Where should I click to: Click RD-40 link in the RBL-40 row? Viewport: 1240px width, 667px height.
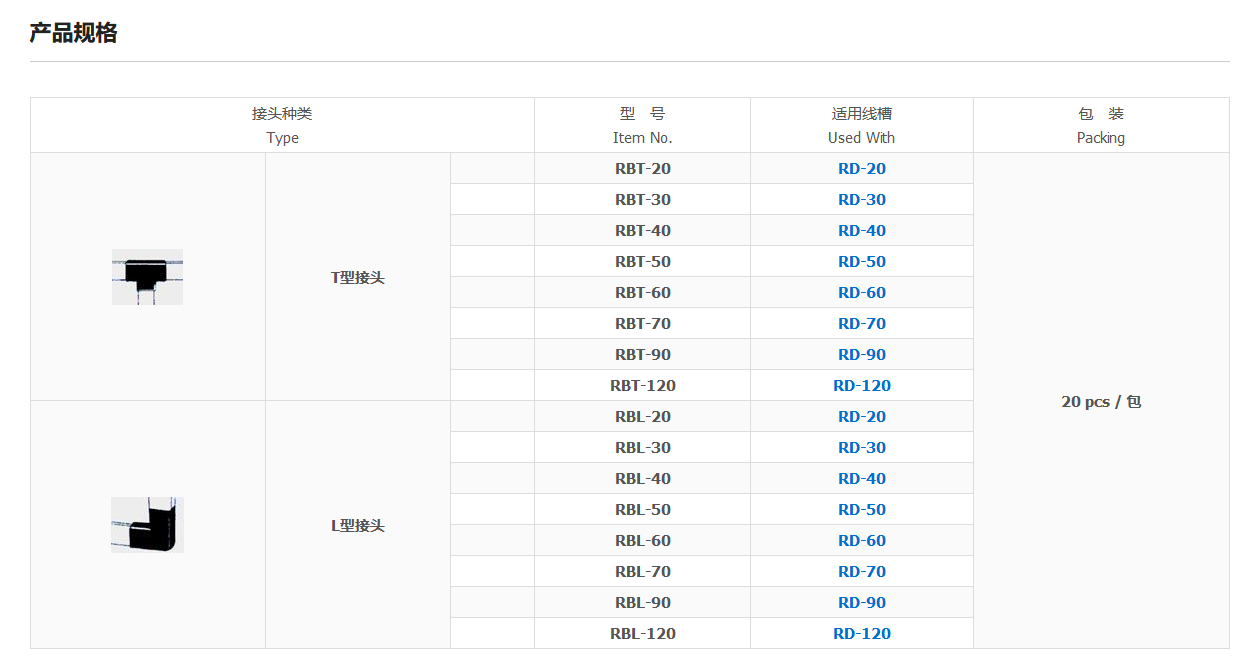point(862,479)
